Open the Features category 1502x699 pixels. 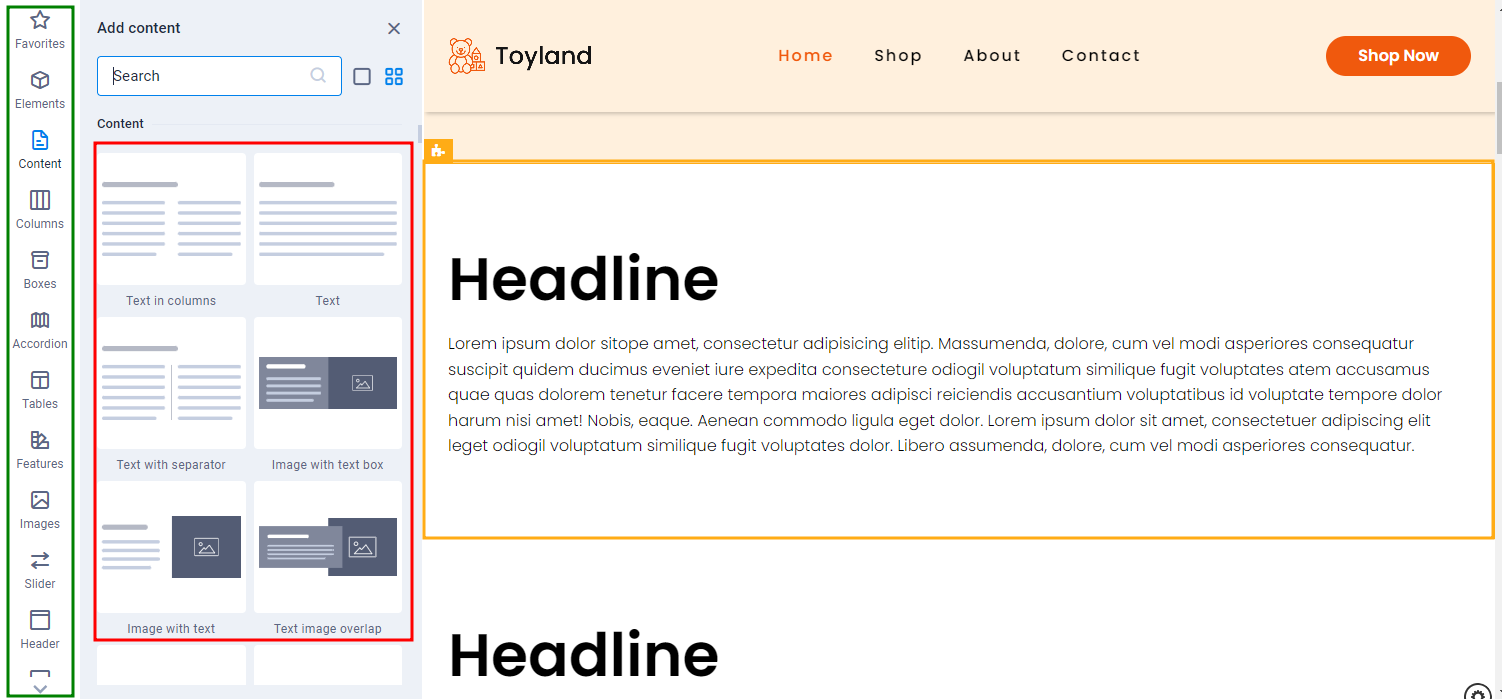pos(40,450)
